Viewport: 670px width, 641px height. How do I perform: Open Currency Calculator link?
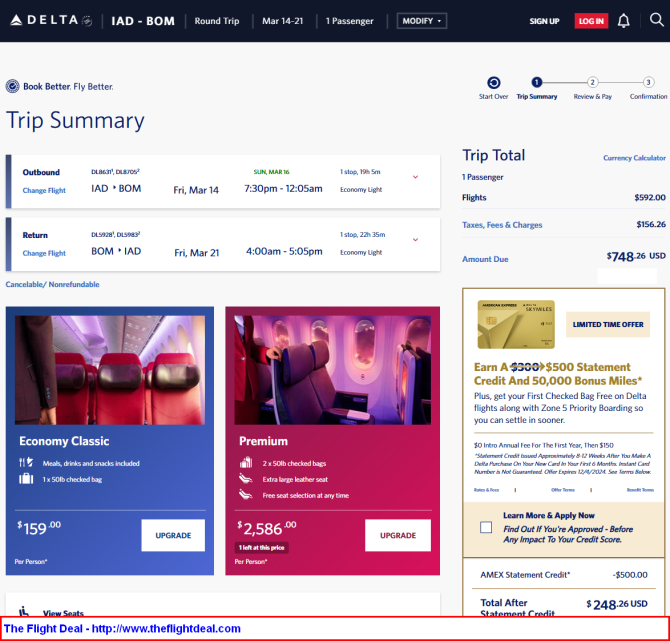[634, 158]
